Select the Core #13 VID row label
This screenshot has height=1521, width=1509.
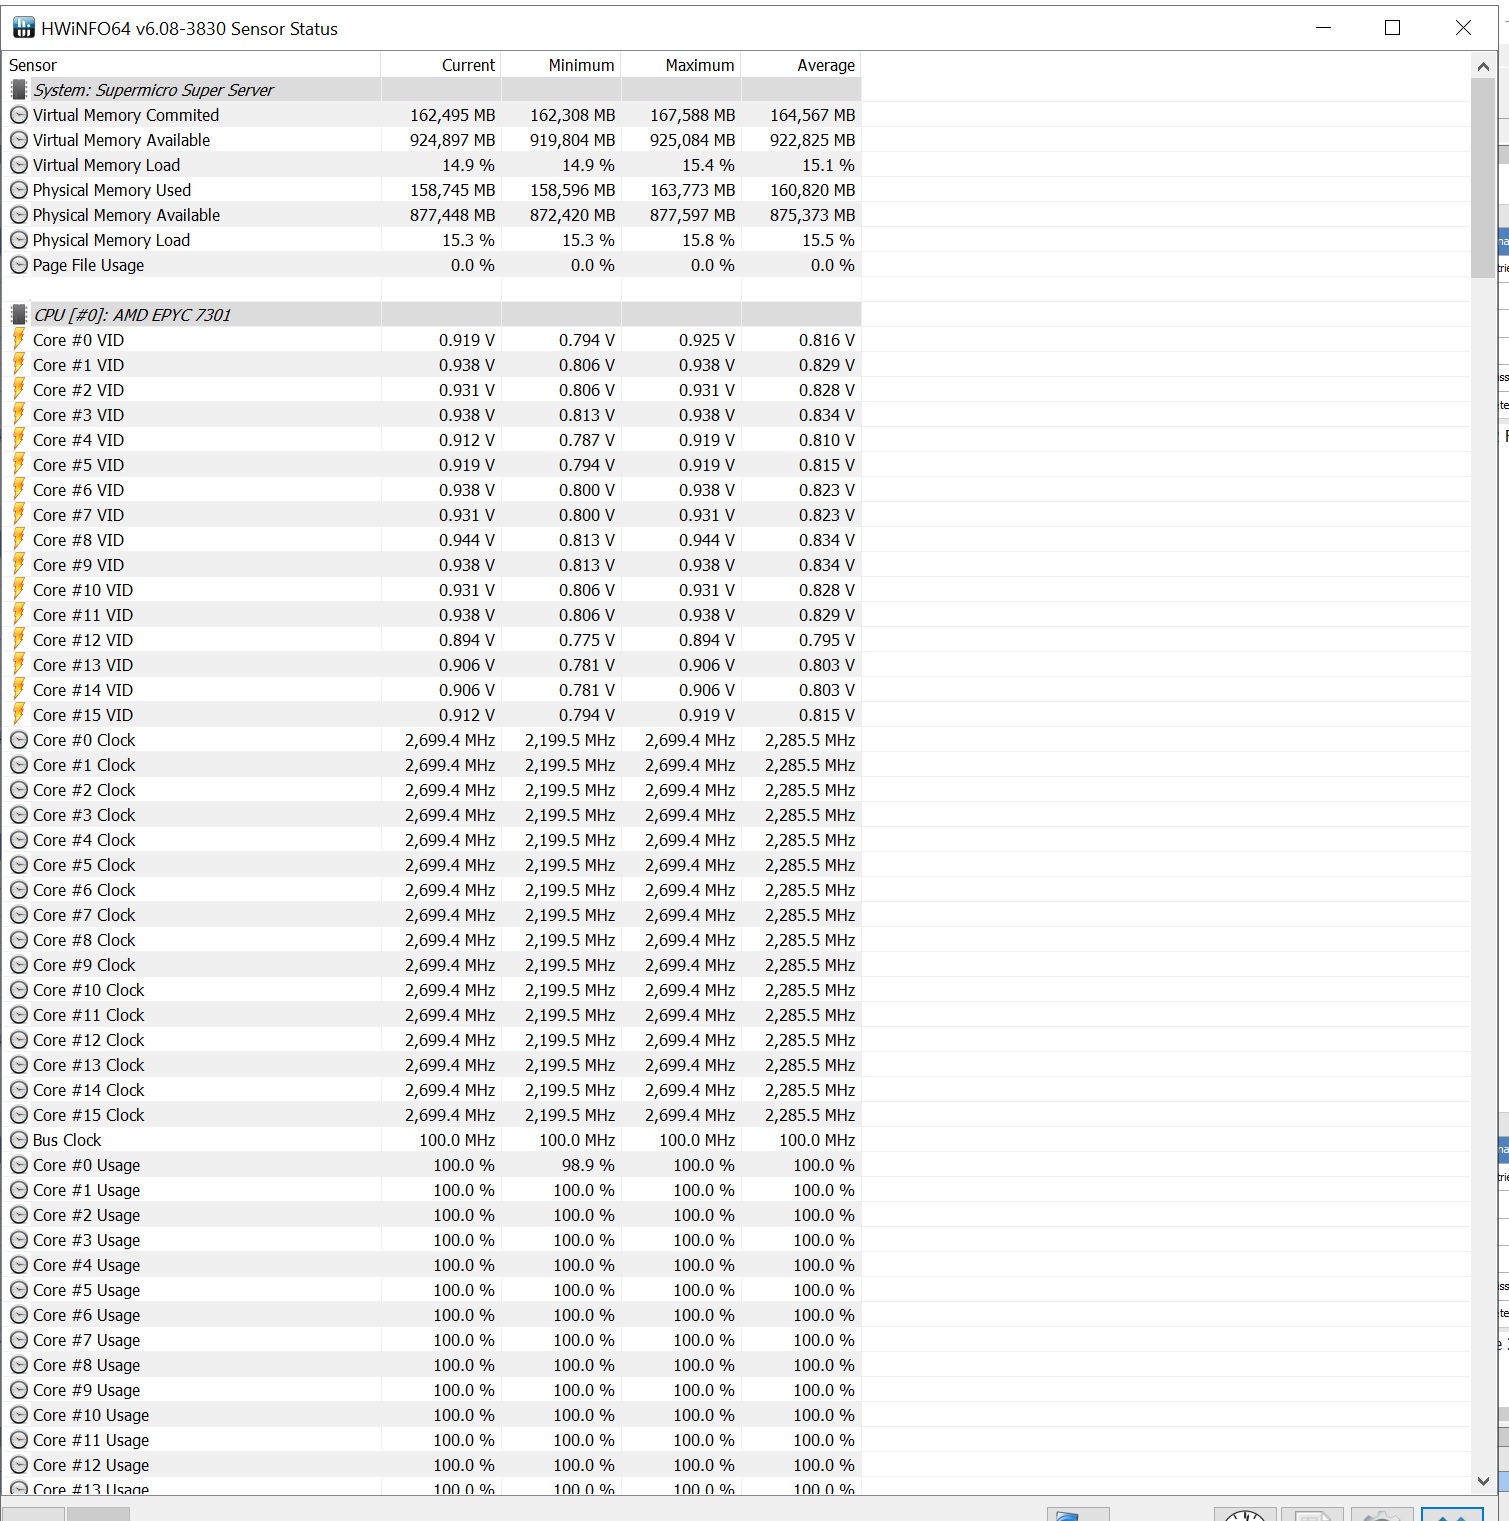click(83, 665)
